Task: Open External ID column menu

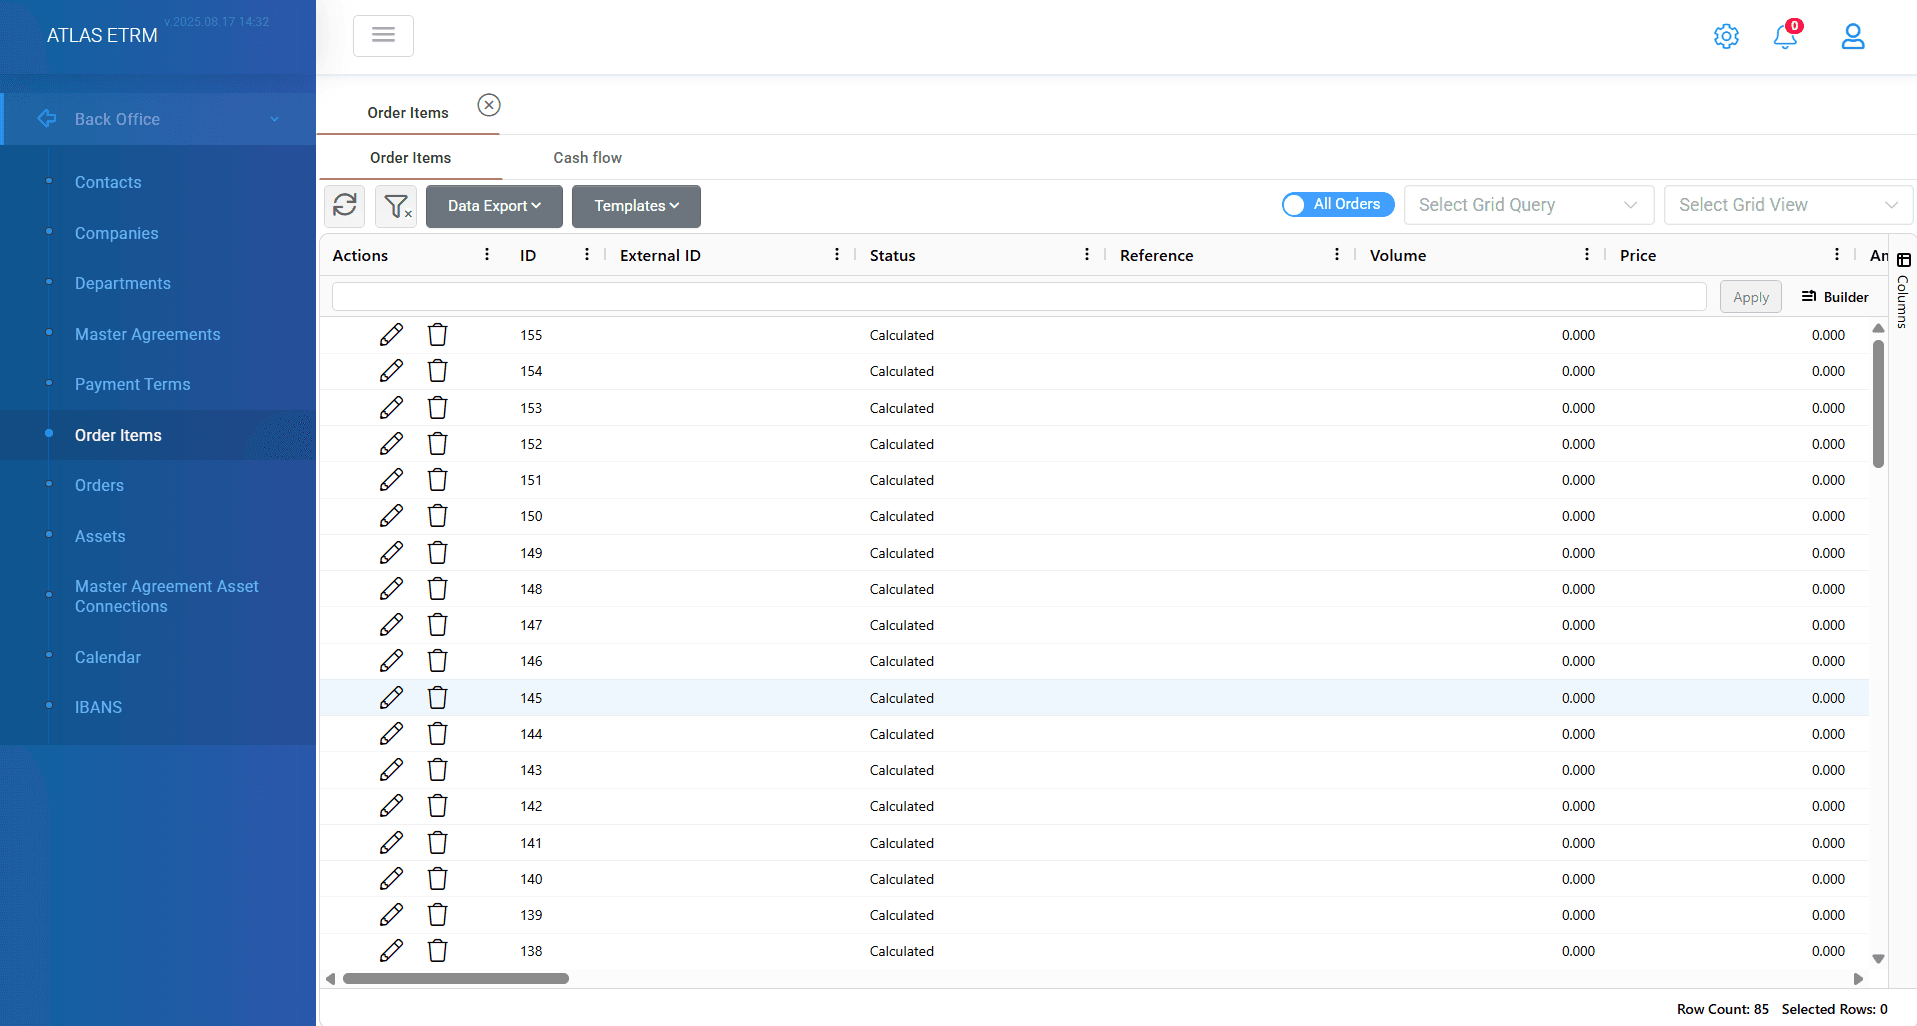Action: 837,255
